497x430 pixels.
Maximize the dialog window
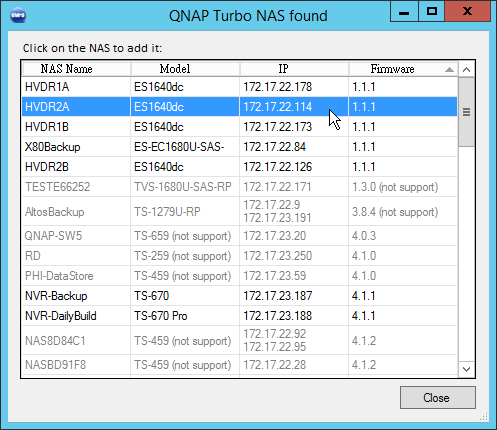pos(432,12)
